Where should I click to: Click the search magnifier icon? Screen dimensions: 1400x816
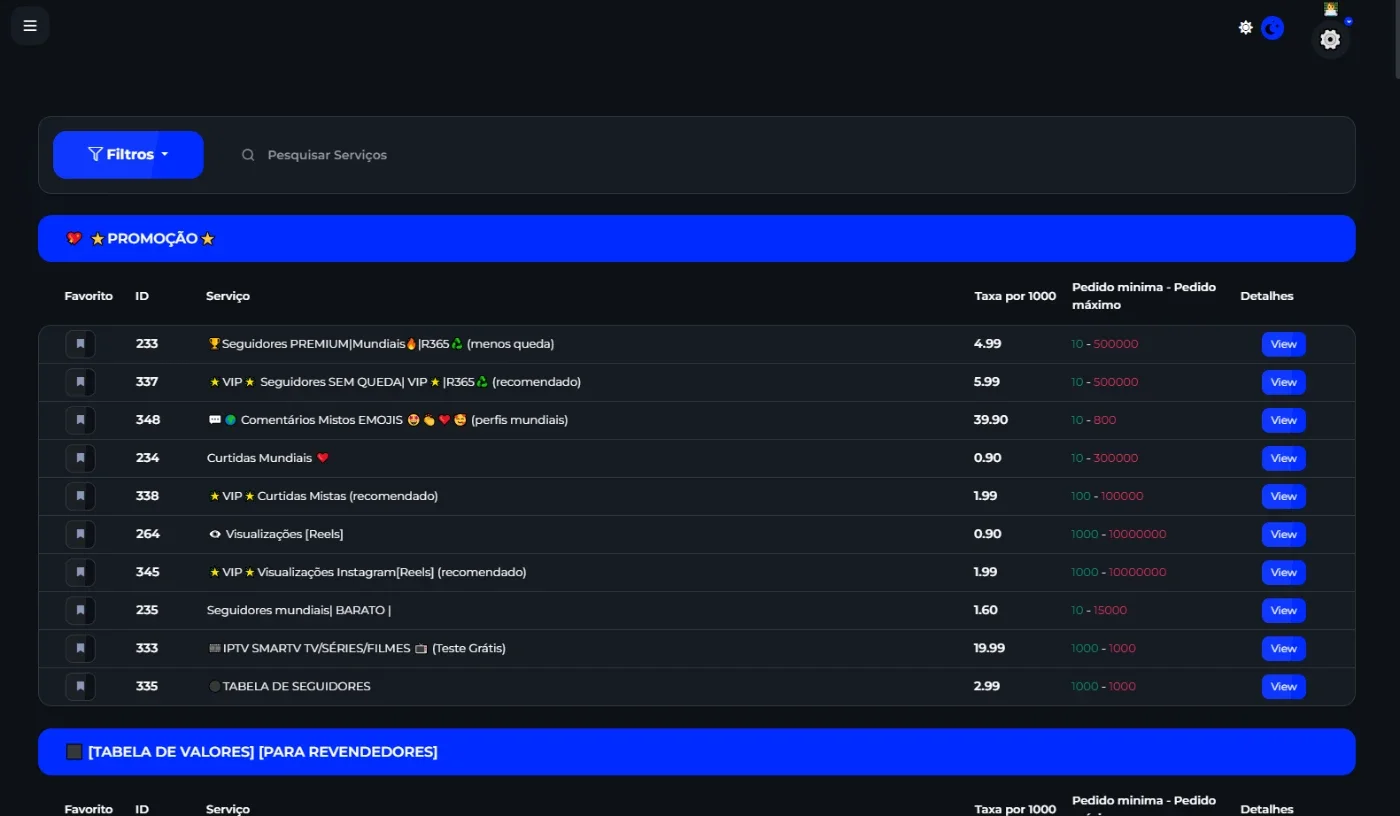pyautogui.click(x=248, y=155)
